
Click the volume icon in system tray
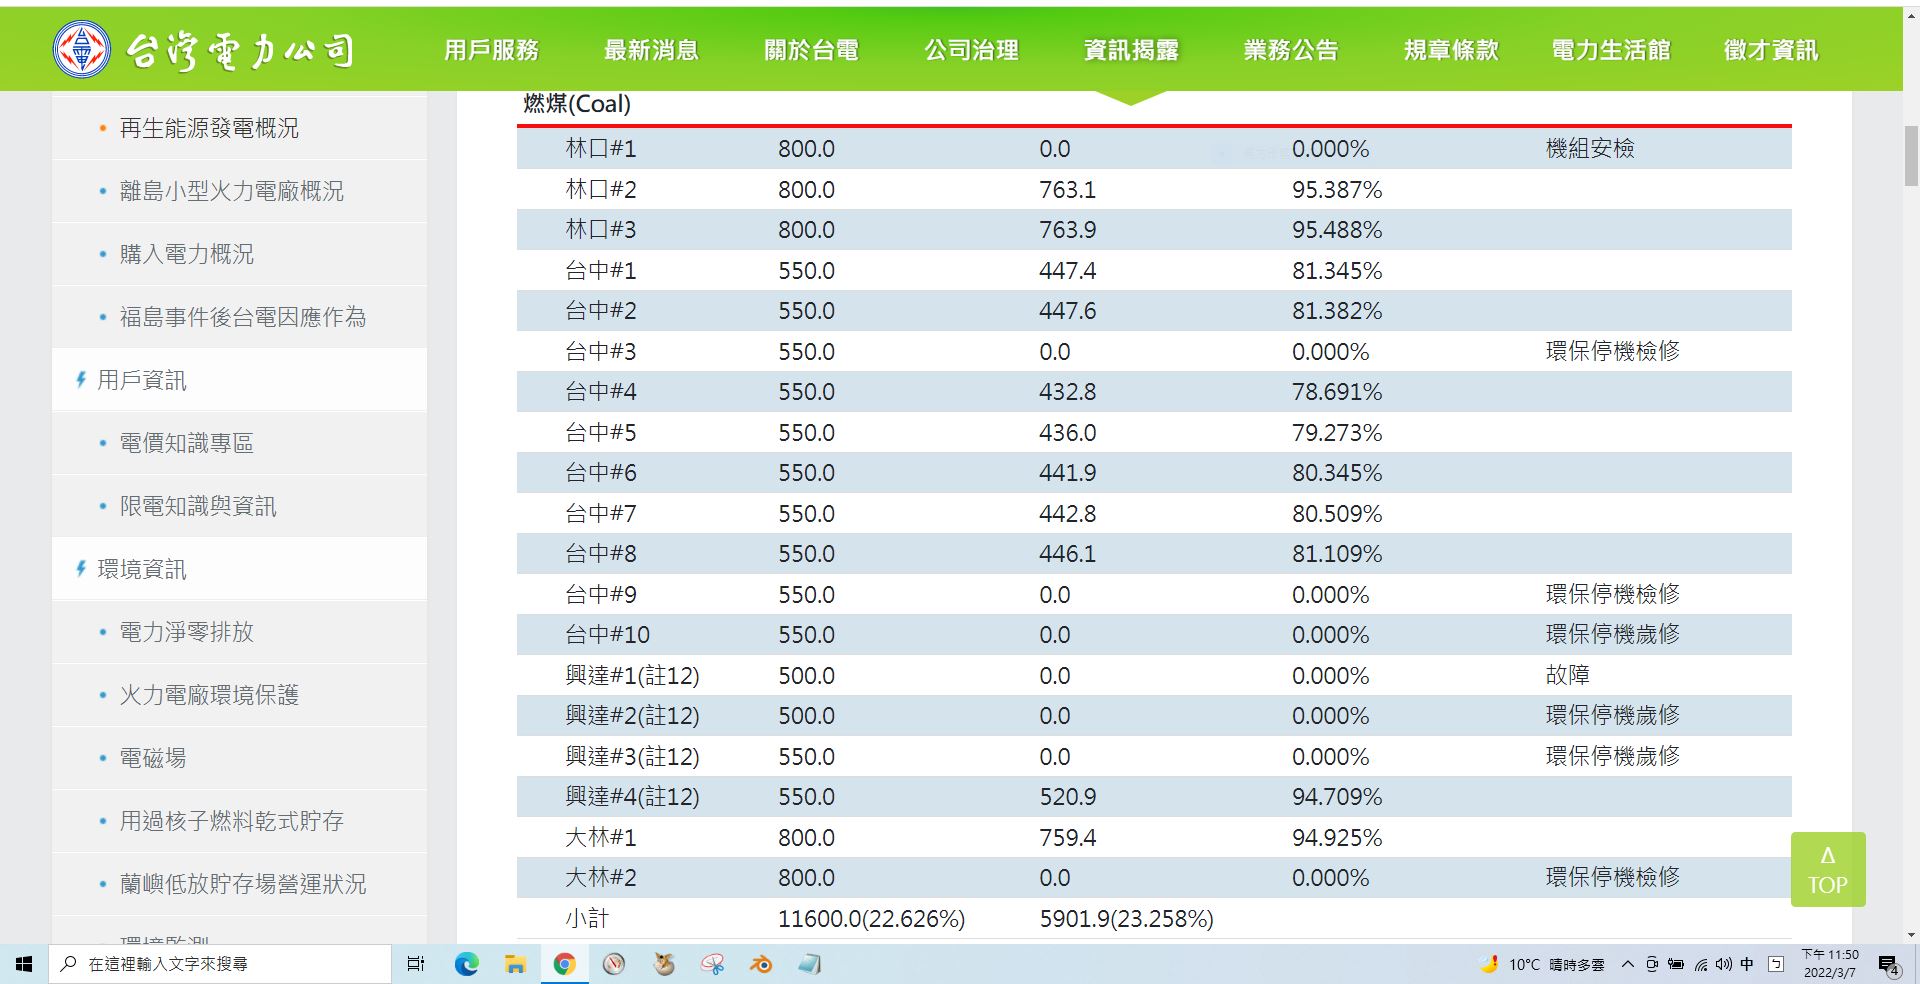click(x=1724, y=965)
